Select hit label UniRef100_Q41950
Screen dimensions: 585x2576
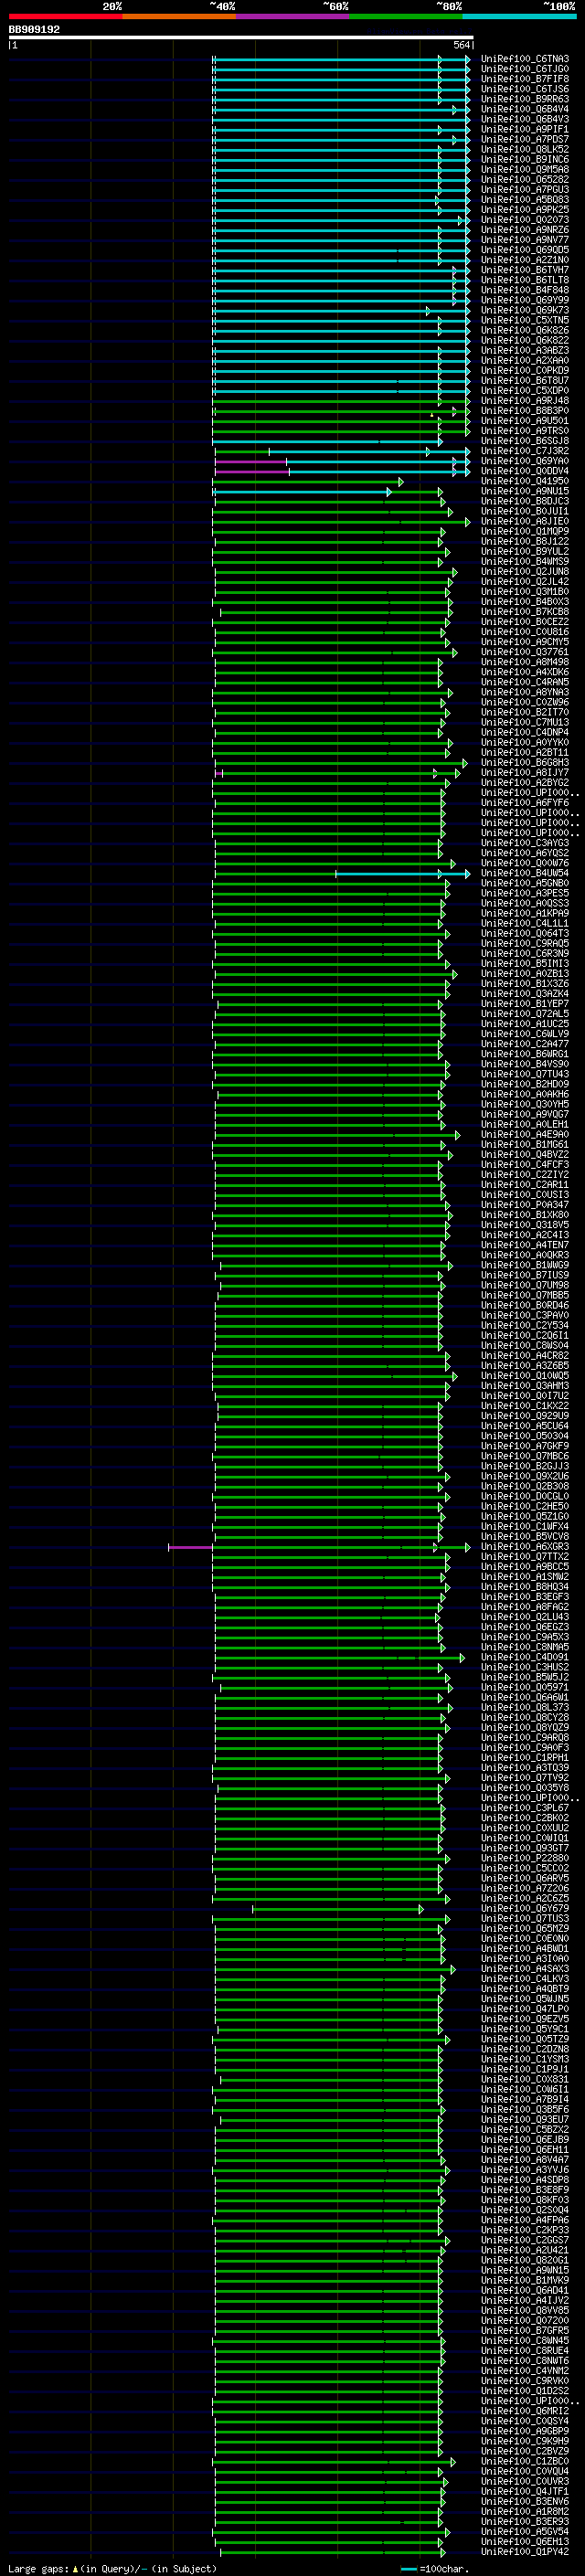(525, 481)
